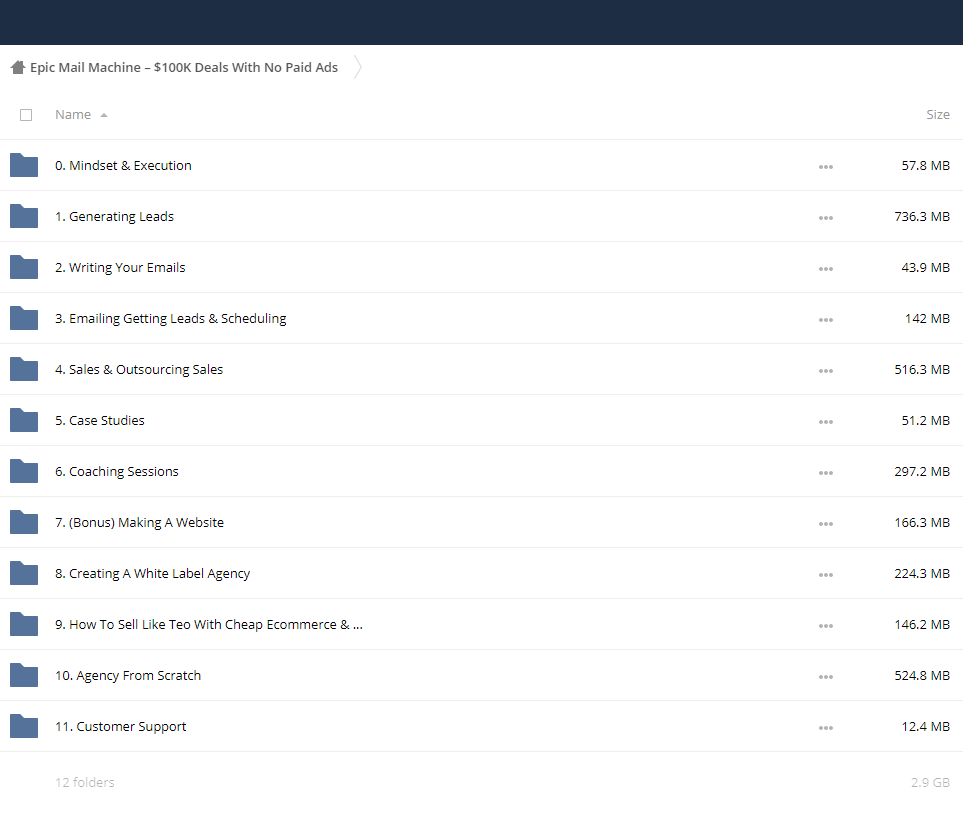
Task: Click the folder icon for Coaching Sessions
Action: click(24, 471)
